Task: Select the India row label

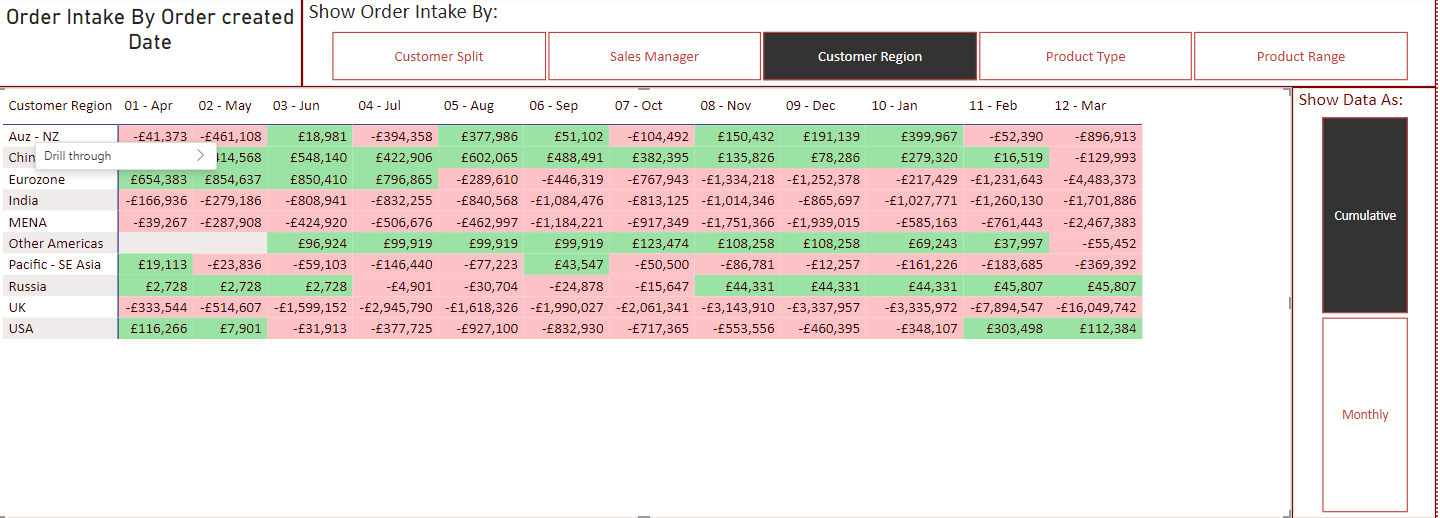Action: point(22,201)
